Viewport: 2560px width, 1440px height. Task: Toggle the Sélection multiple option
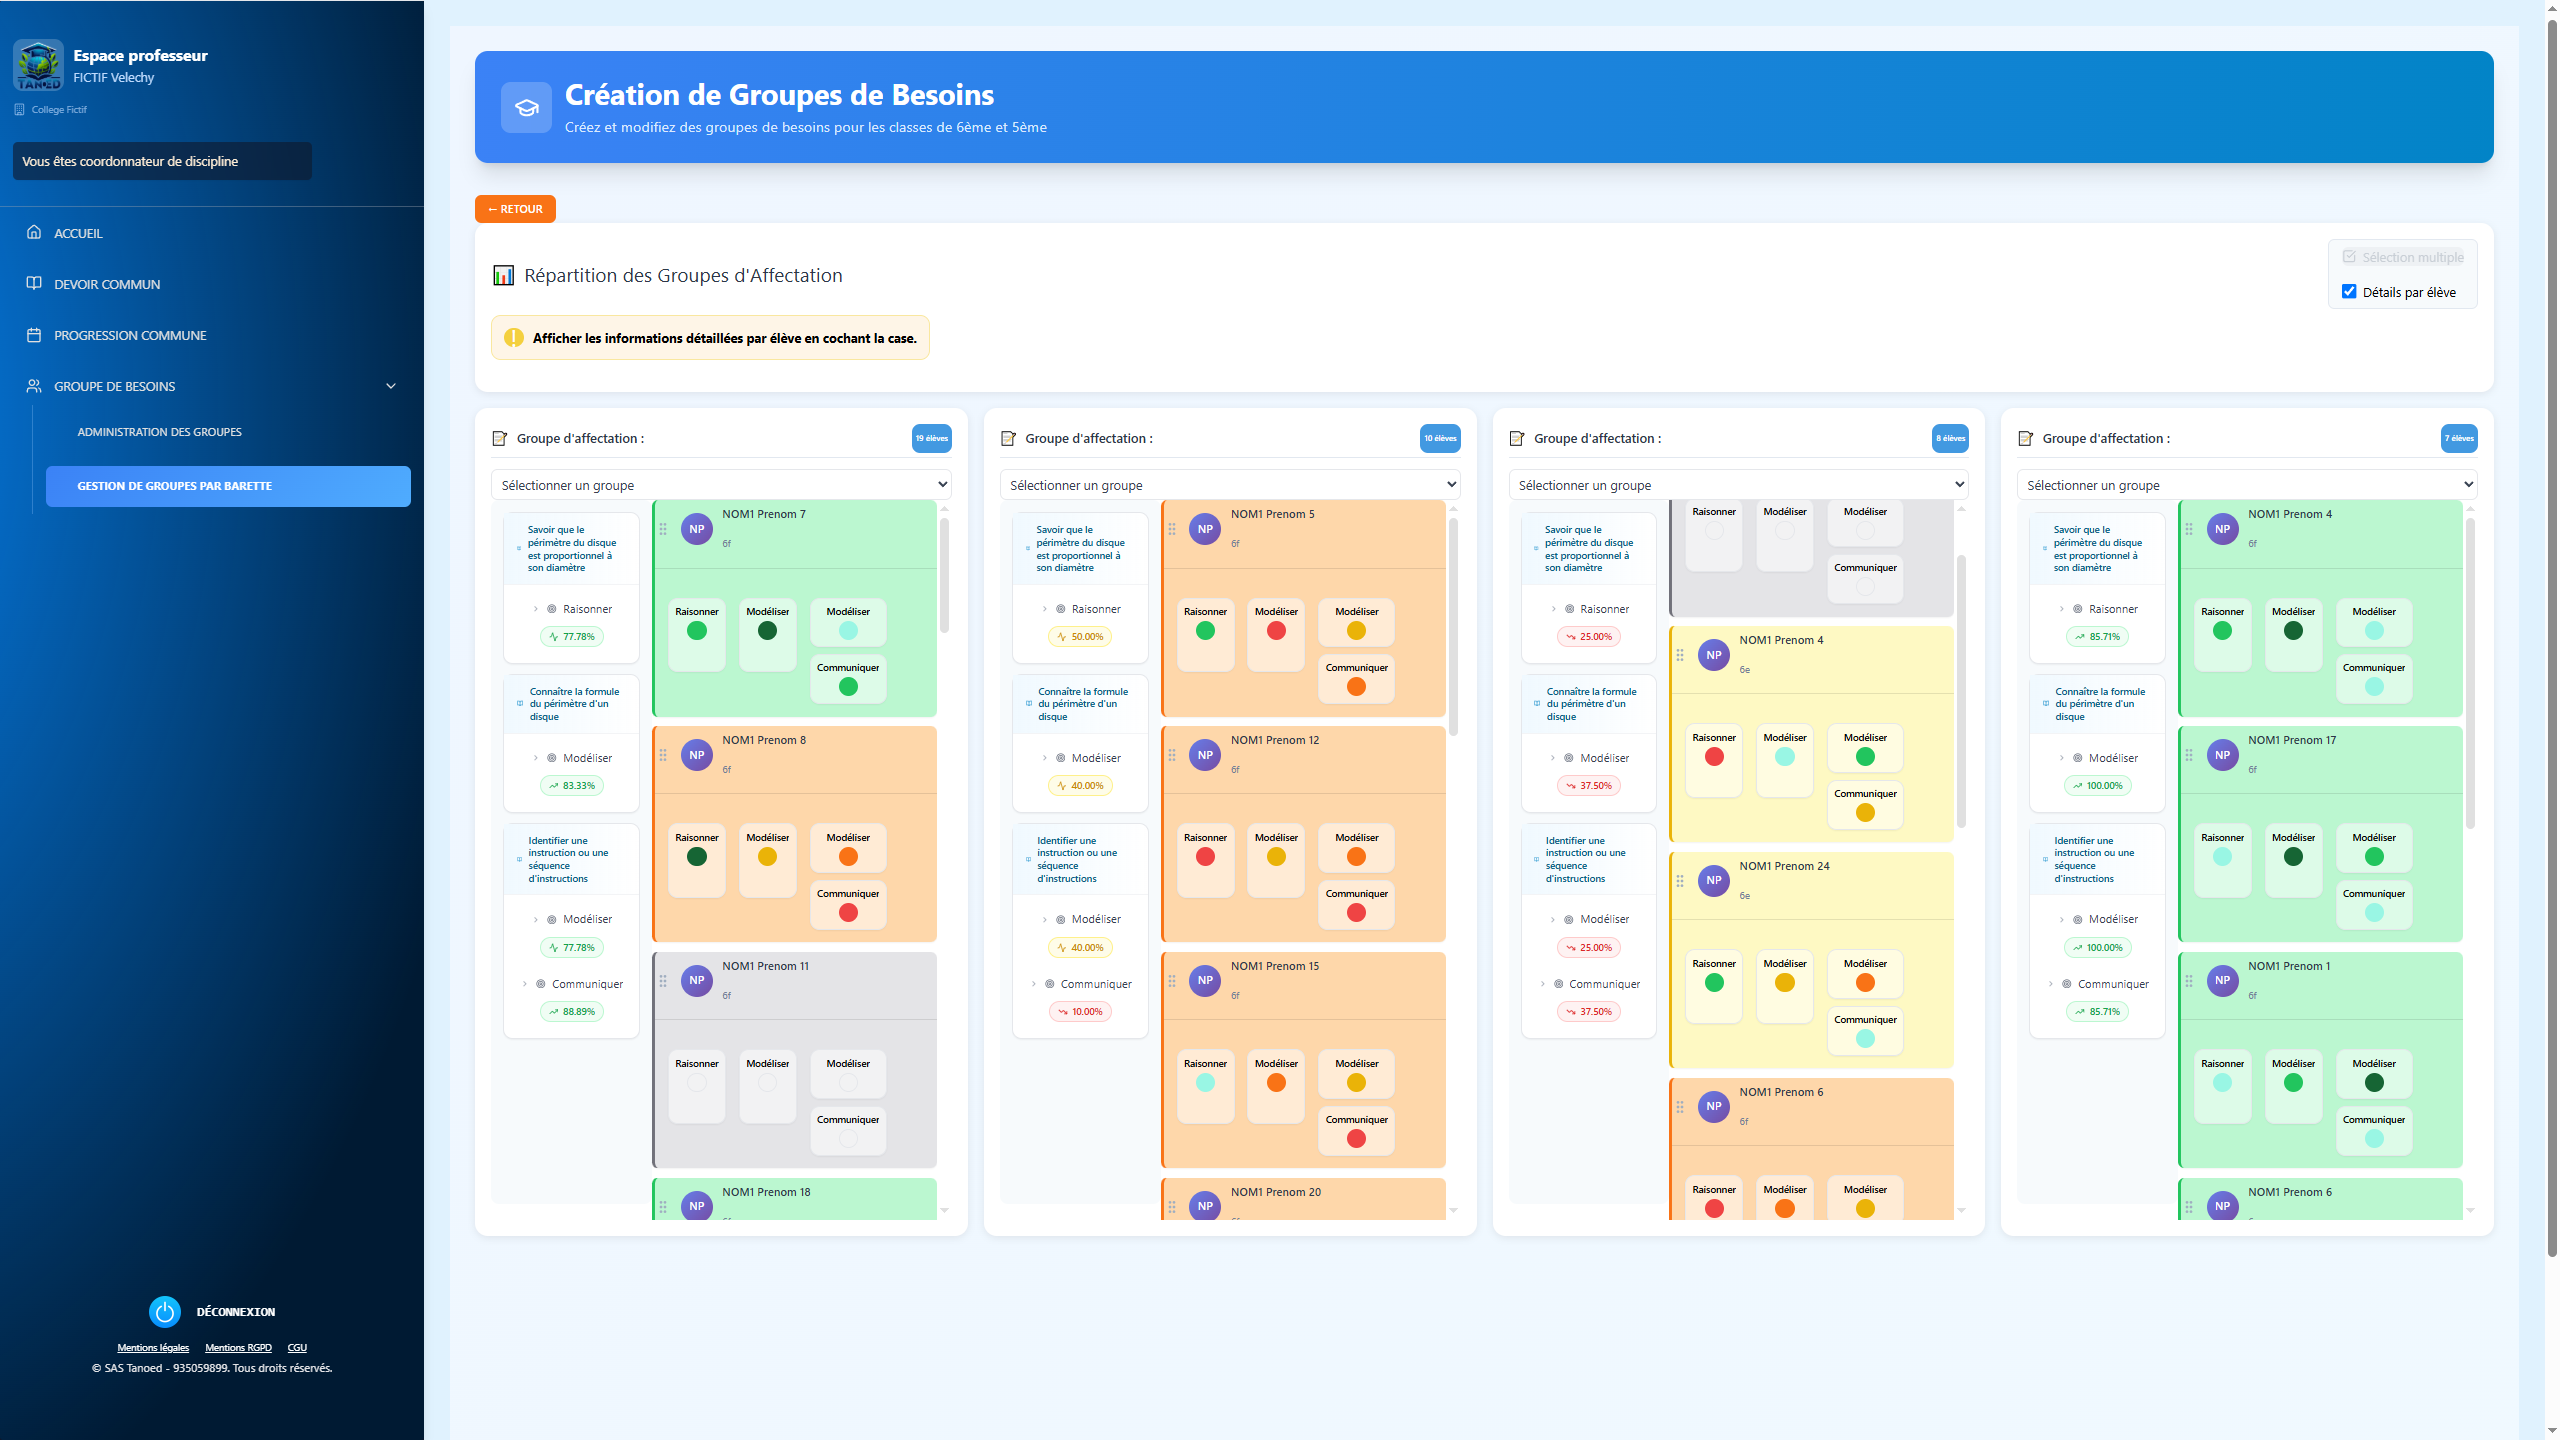[2402, 257]
